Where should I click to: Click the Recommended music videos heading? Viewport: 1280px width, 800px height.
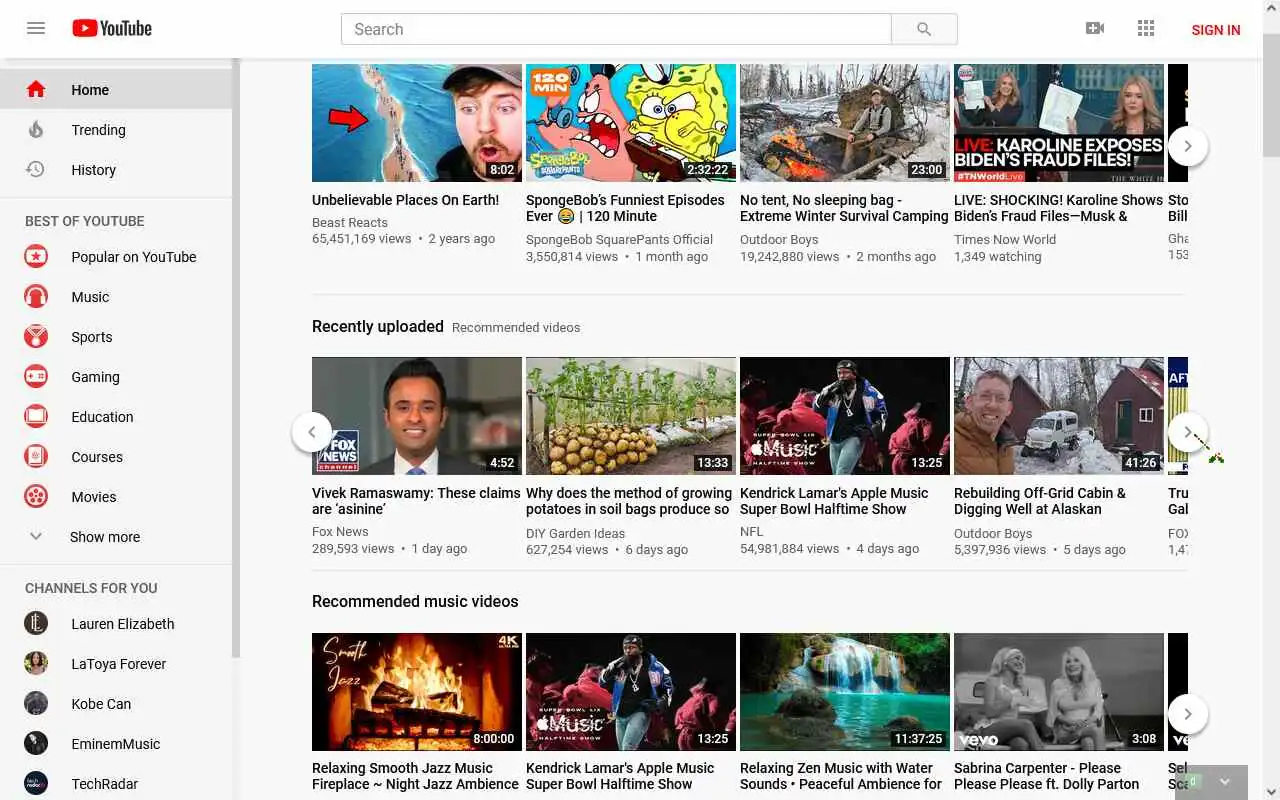pos(415,601)
